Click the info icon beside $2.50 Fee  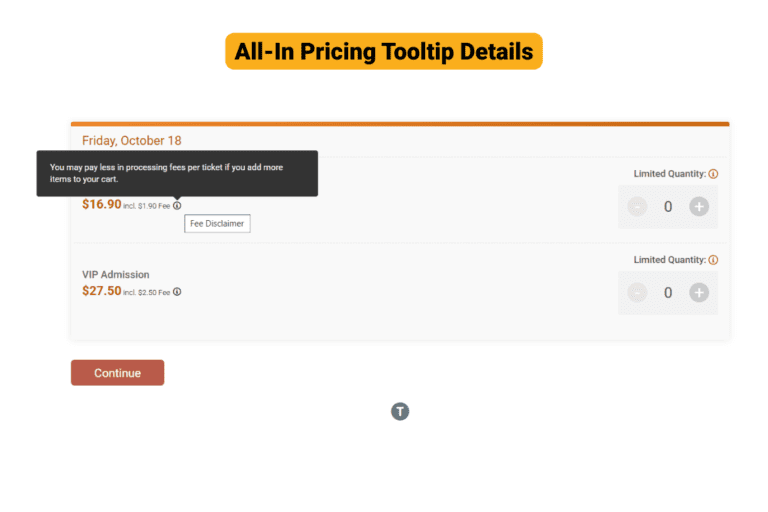point(177,292)
